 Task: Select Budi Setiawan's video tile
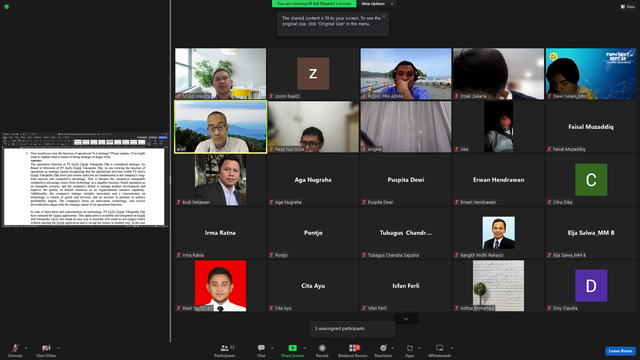coord(220,180)
